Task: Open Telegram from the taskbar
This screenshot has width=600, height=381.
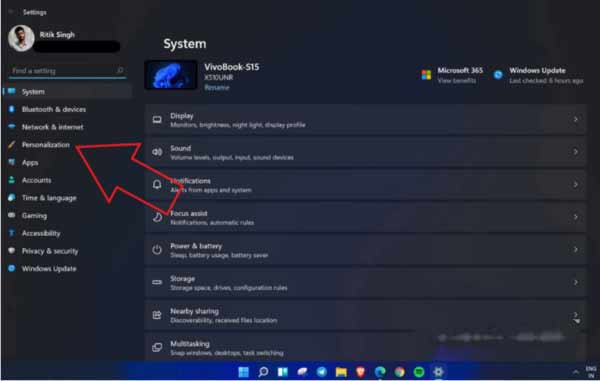Action: pos(321,371)
